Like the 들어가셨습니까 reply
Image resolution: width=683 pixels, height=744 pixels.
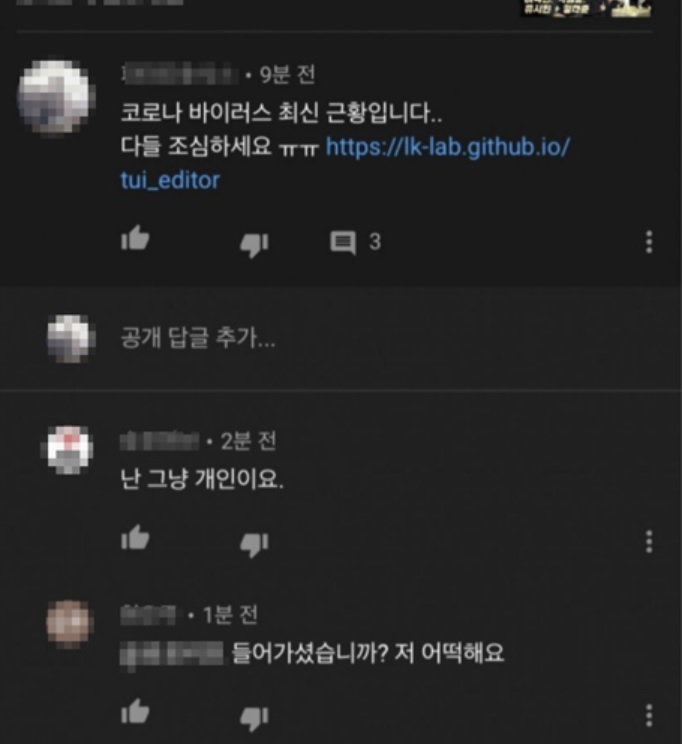click(135, 712)
